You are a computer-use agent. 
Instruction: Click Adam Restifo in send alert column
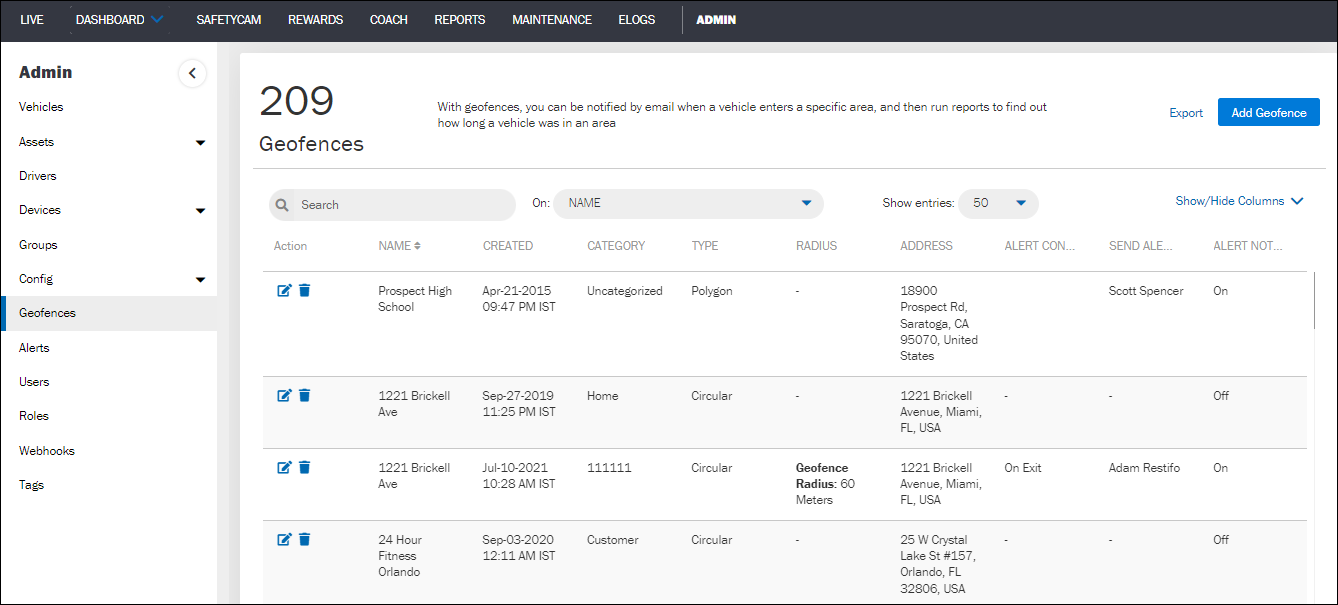point(1145,468)
